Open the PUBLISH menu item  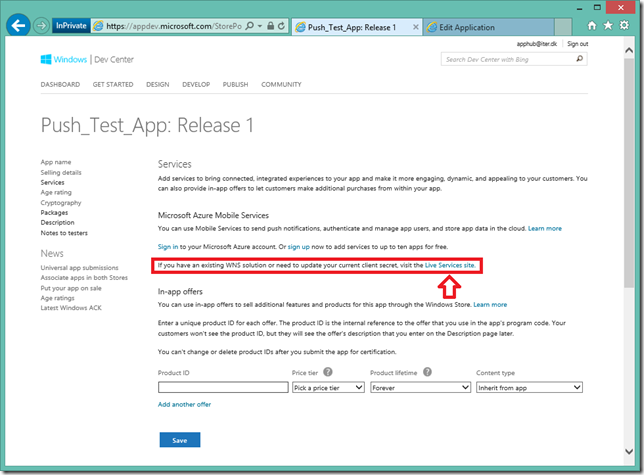click(235, 85)
